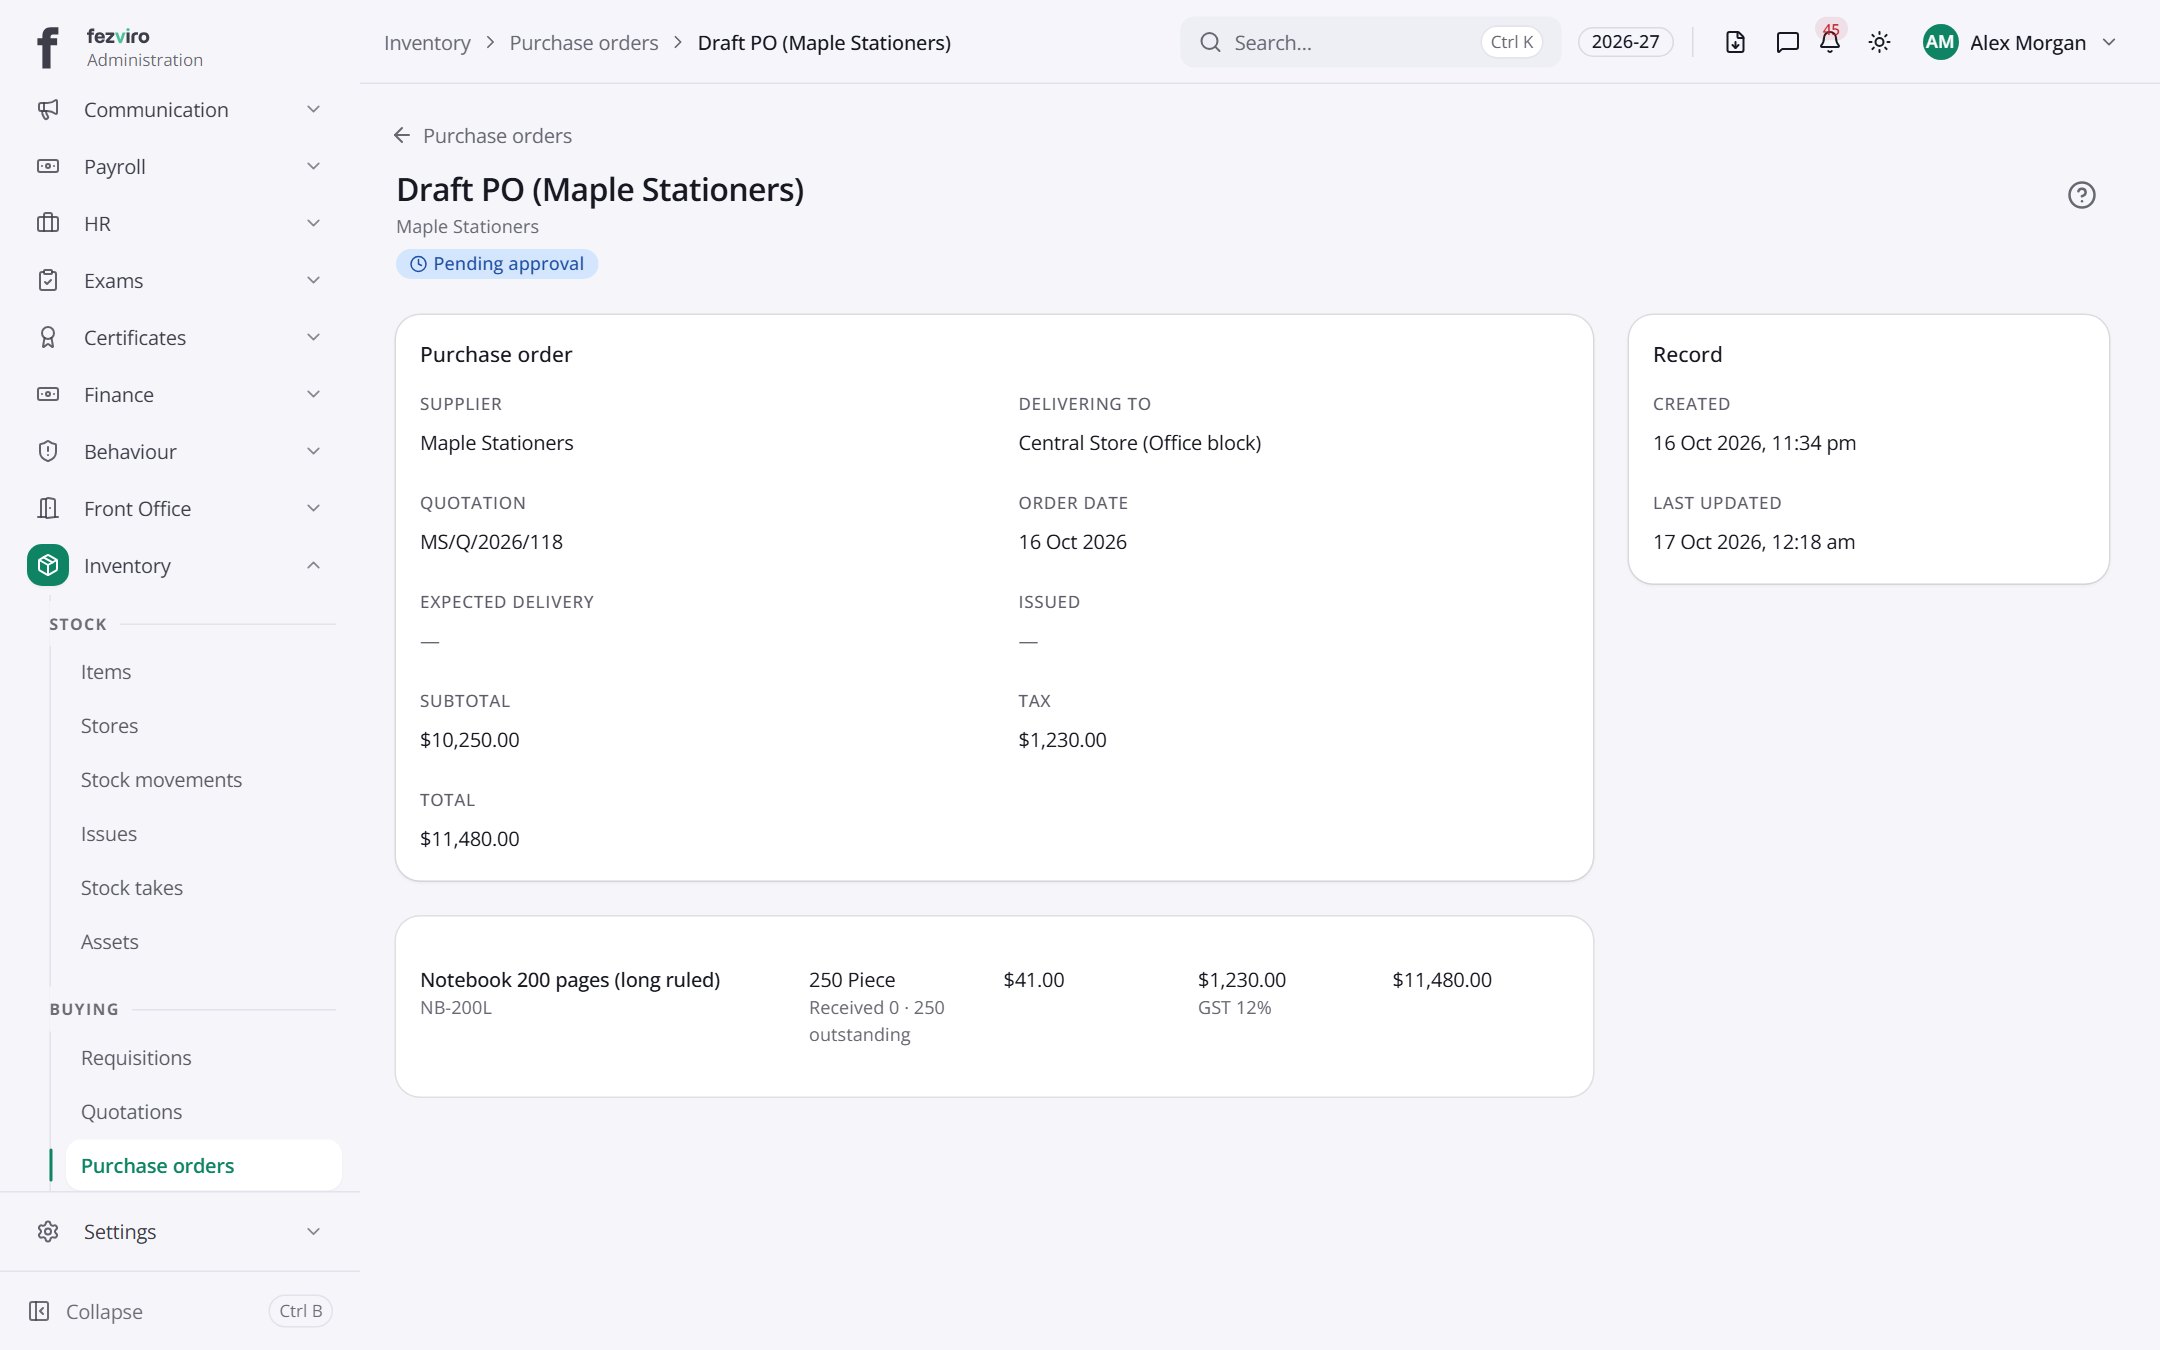Click the Collapse sidebar panel icon
Viewport: 2160px width, 1350px height.
coord(39,1311)
